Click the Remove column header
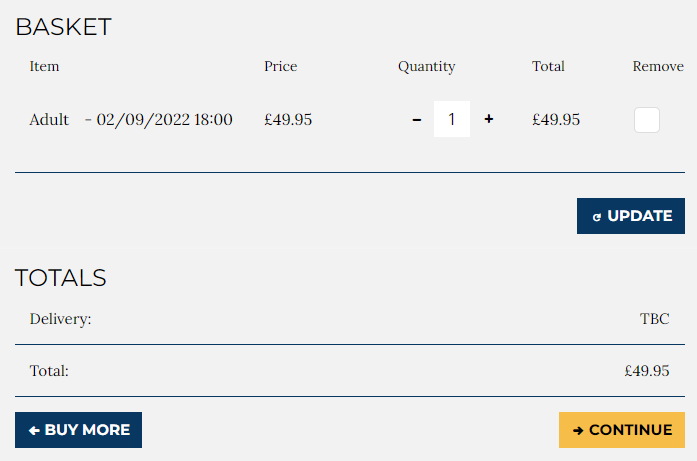This screenshot has height=461, width=697. pos(658,67)
